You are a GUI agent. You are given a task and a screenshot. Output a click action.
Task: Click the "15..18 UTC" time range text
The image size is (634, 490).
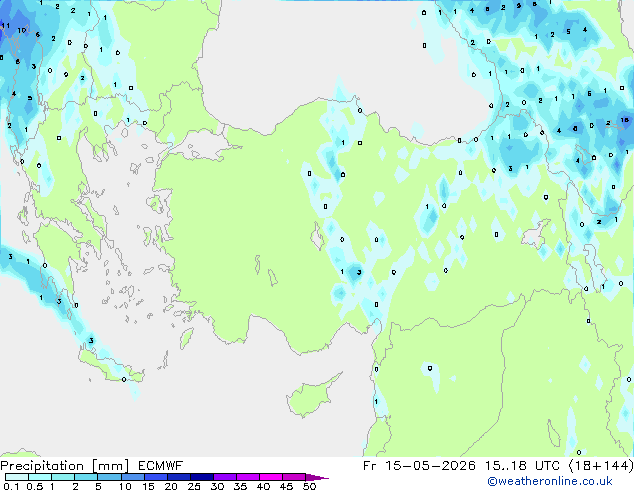pyautogui.click(x=522, y=466)
